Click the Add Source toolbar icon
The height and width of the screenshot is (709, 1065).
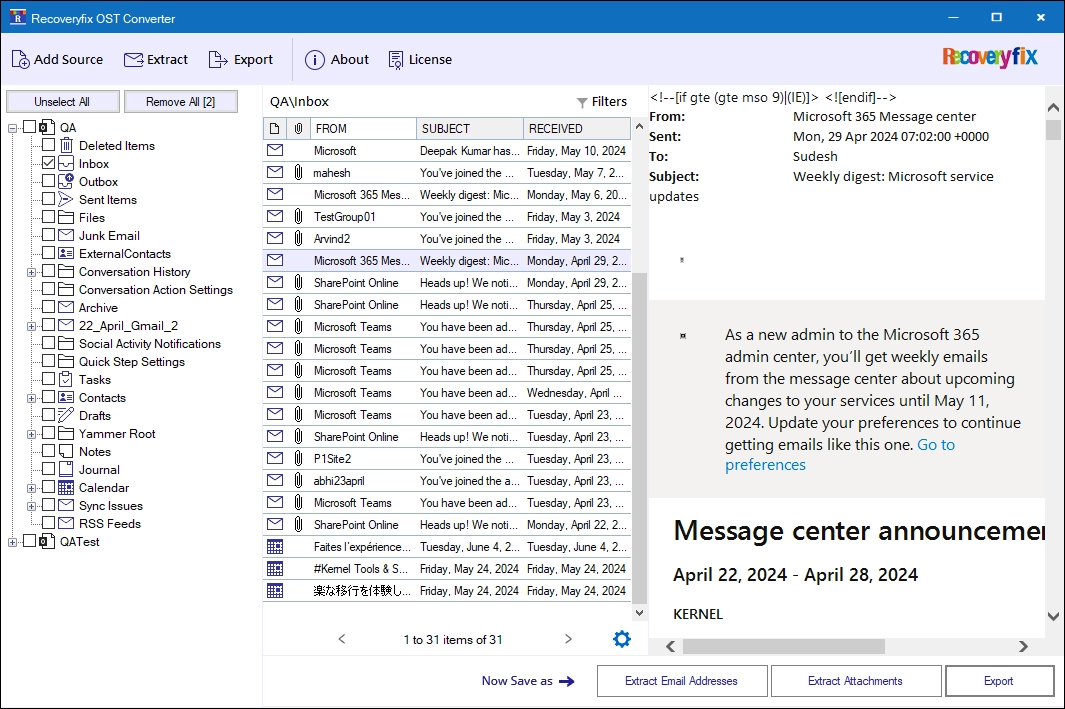tap(20, 60)
